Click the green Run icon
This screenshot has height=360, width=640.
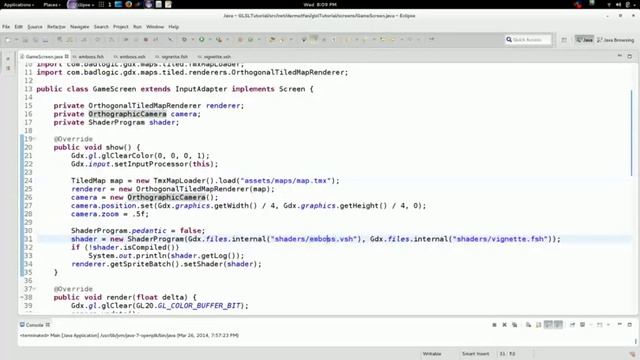point(202,40)
